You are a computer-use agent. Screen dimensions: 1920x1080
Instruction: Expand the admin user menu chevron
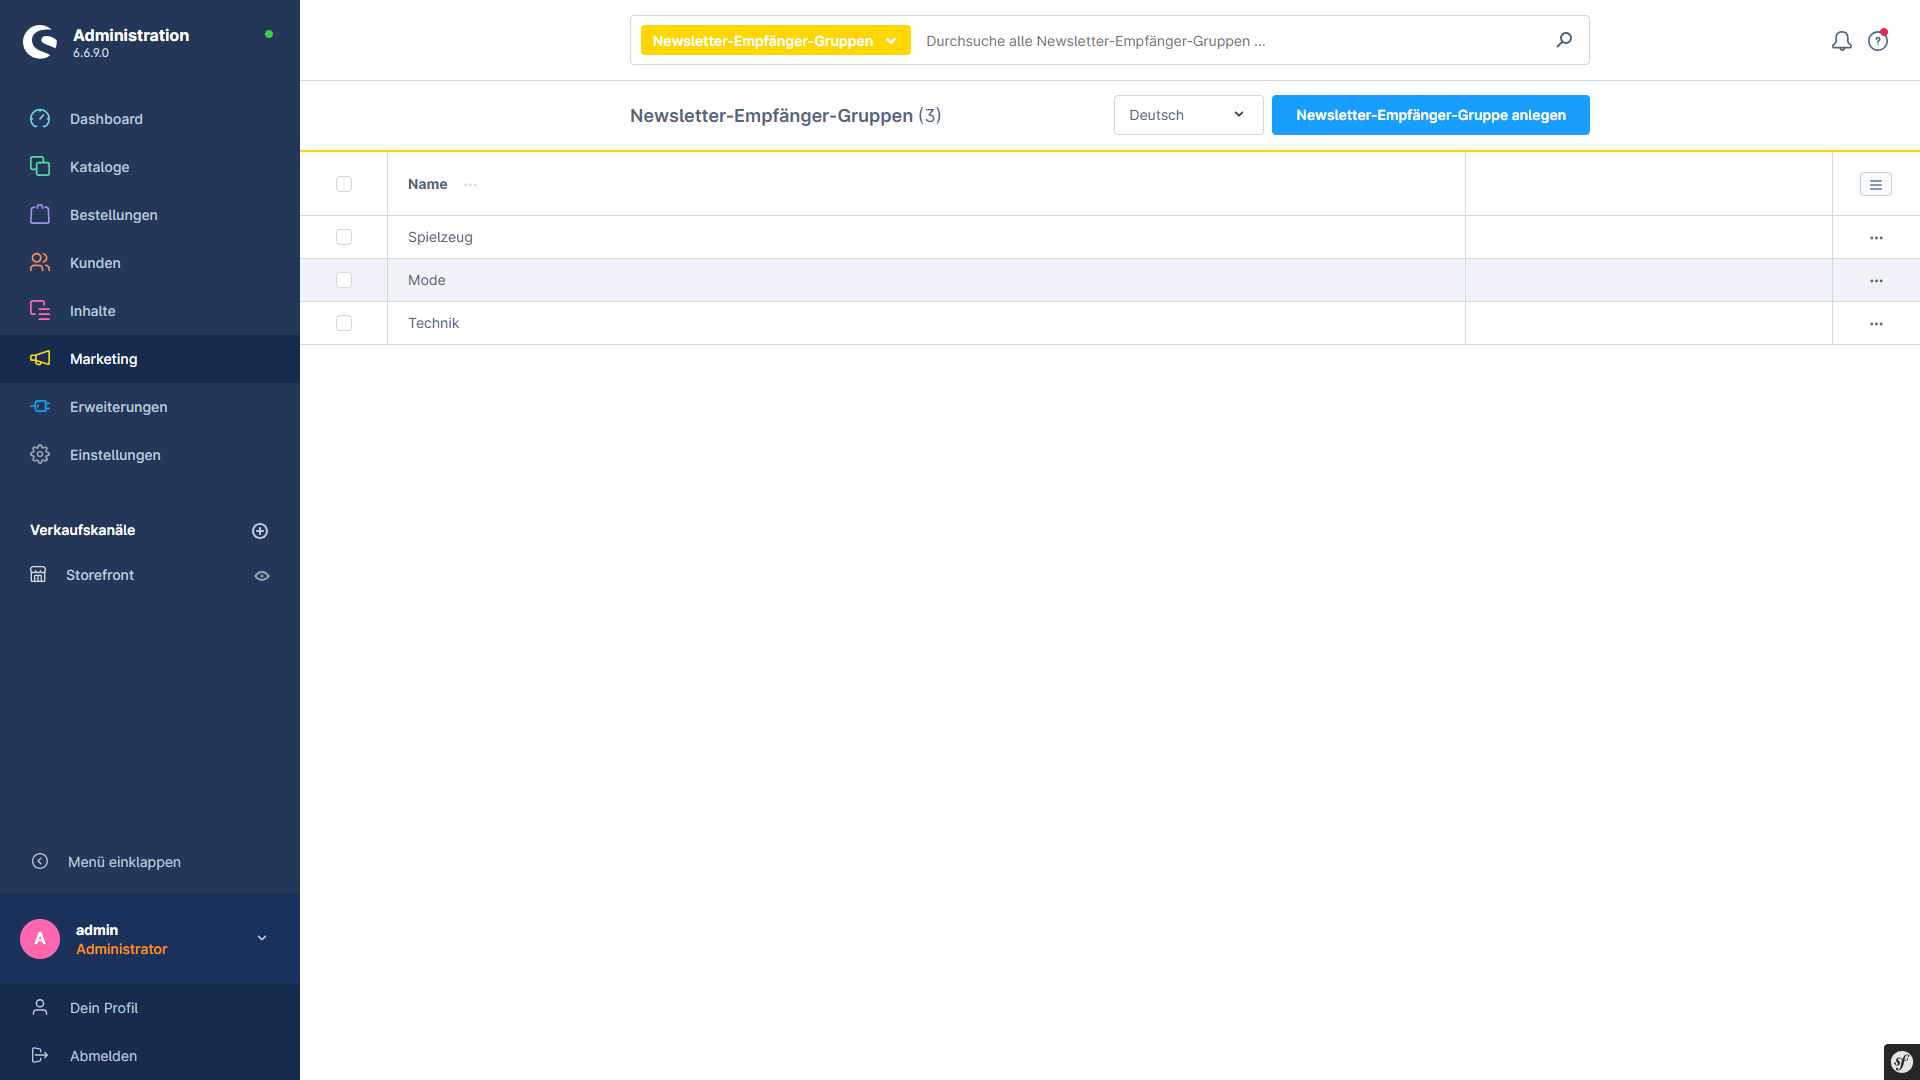coord(262,938)
